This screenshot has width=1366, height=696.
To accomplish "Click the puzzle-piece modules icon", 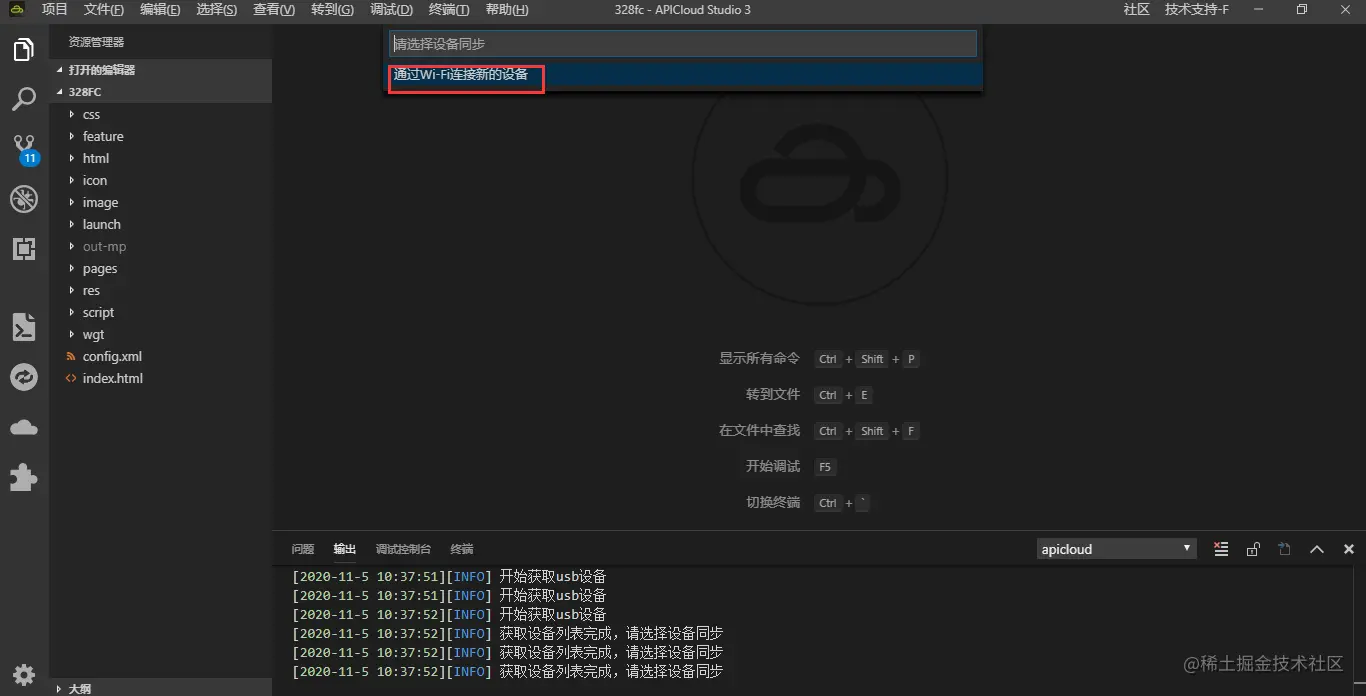I will (x=24, y=477).
